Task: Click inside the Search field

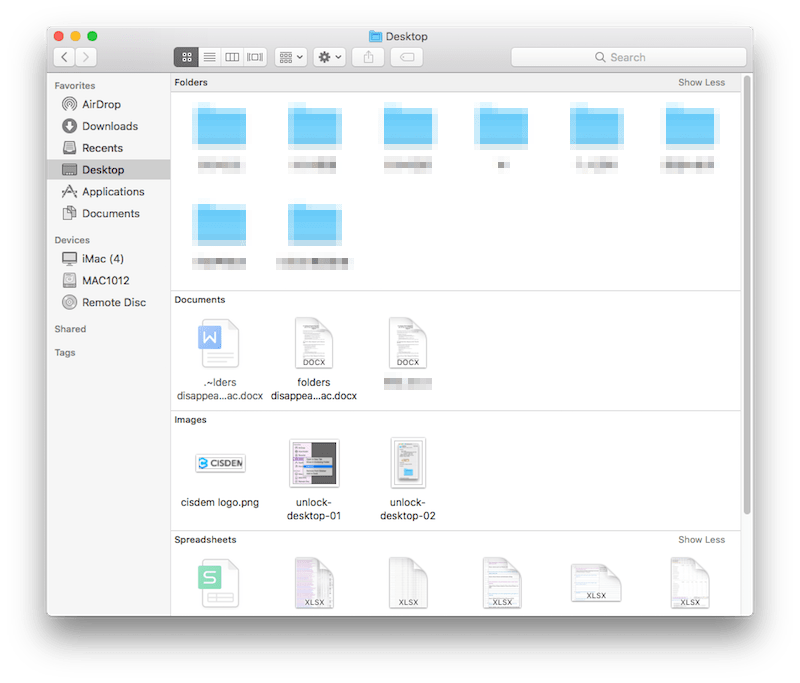Action: tap(630, 57)
